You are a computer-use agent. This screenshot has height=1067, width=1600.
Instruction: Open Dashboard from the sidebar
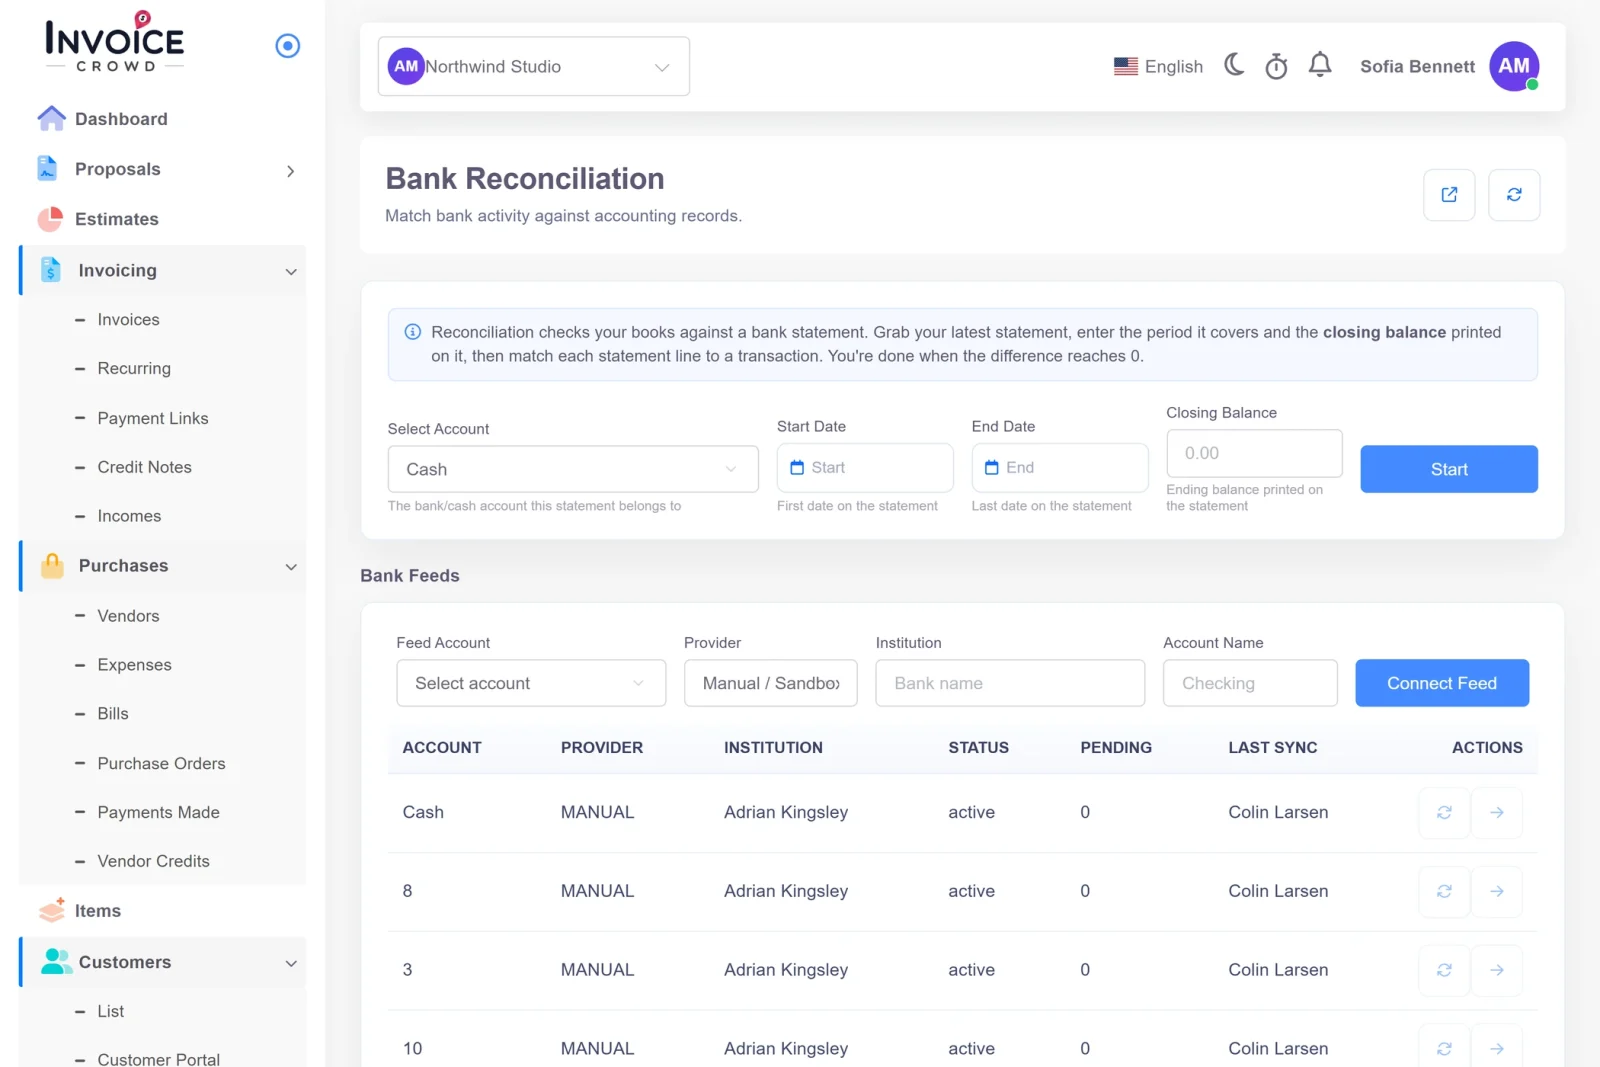[121, 119]
